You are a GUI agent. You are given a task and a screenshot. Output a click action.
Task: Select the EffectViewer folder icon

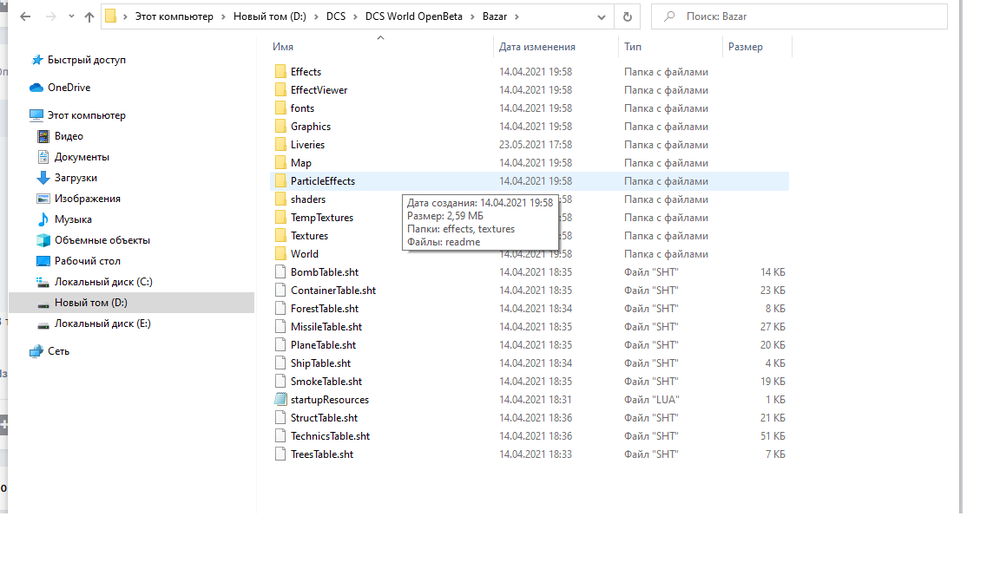pyautogui.click(x=281, y=90)
